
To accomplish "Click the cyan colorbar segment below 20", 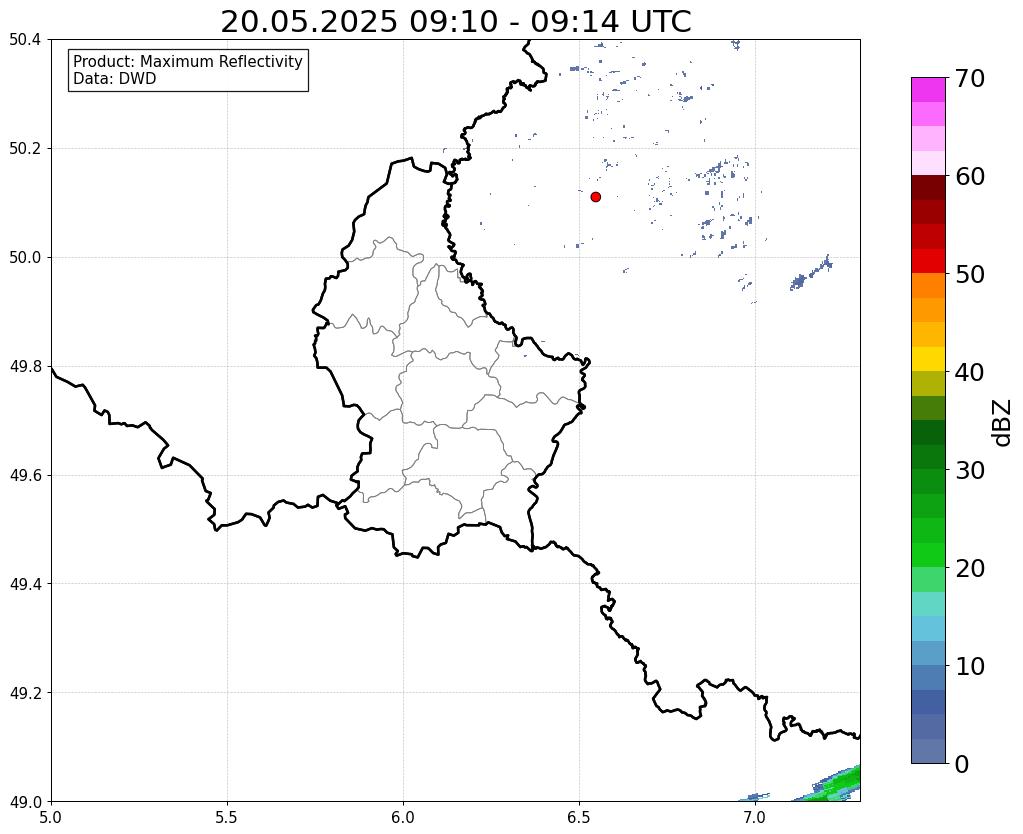I will click(x=928, y=604).
